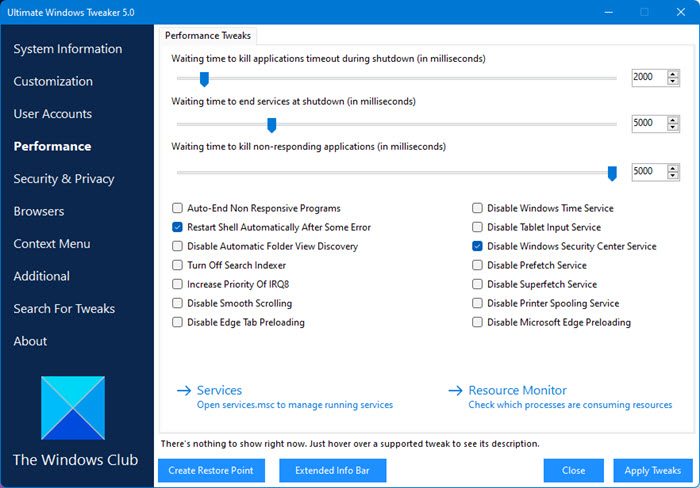700x488 pixels.
Task: Open Search For Tweaks
Action: (x=64, y=309)
